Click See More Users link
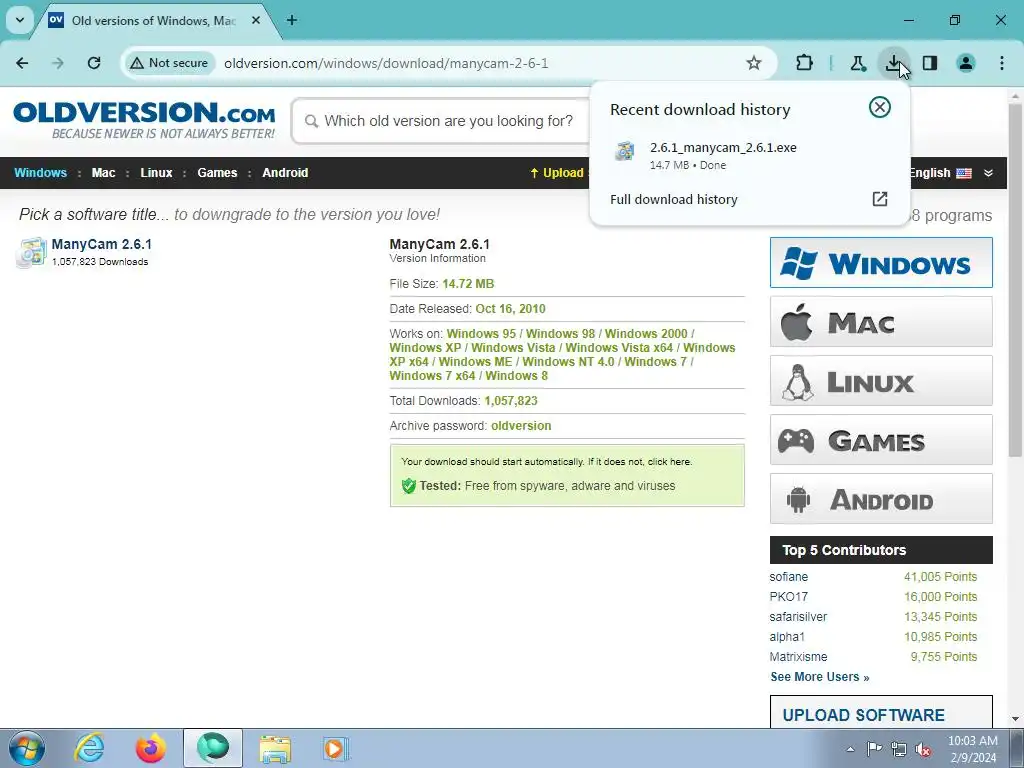This screenshot has height=768, width=1024. 820,677
